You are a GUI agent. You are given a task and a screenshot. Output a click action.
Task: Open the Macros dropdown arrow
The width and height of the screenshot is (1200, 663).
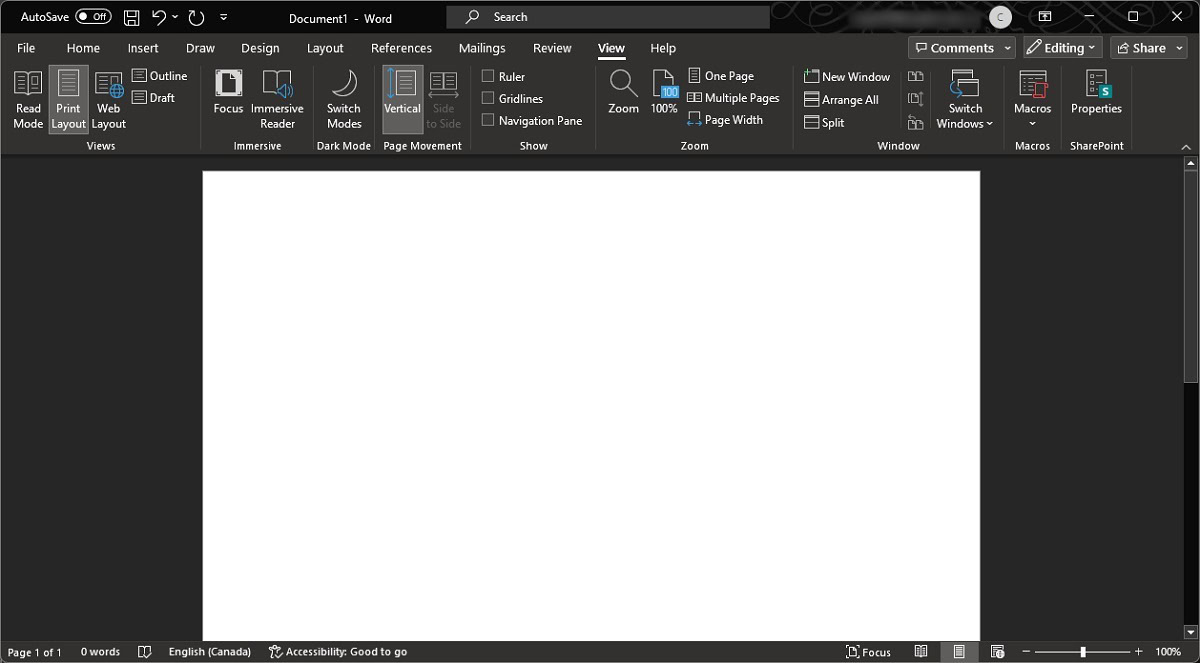[x=1032, y=124]
